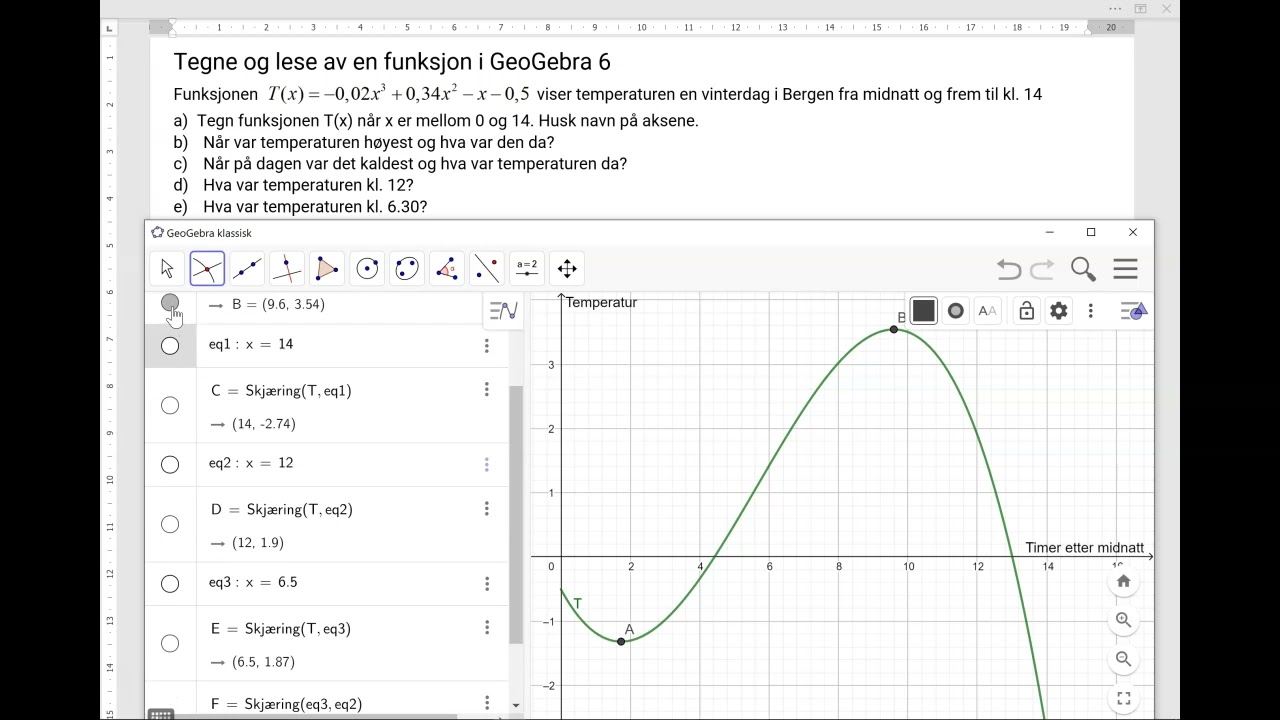Viewport: 1280px width, 720px height.
Task: Open three-dot menu for C = Skjæring(T, eq1)
Action: point(487,389)
